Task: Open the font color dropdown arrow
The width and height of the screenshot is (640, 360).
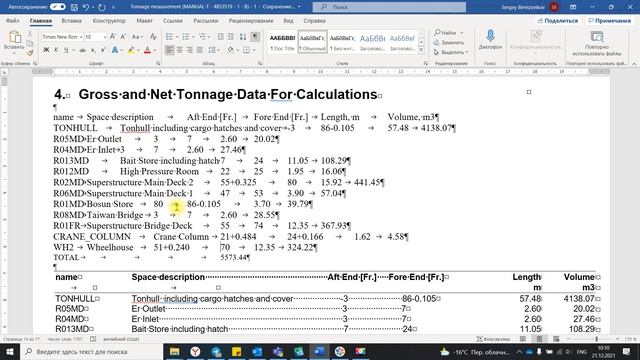Action: [154, 50]
